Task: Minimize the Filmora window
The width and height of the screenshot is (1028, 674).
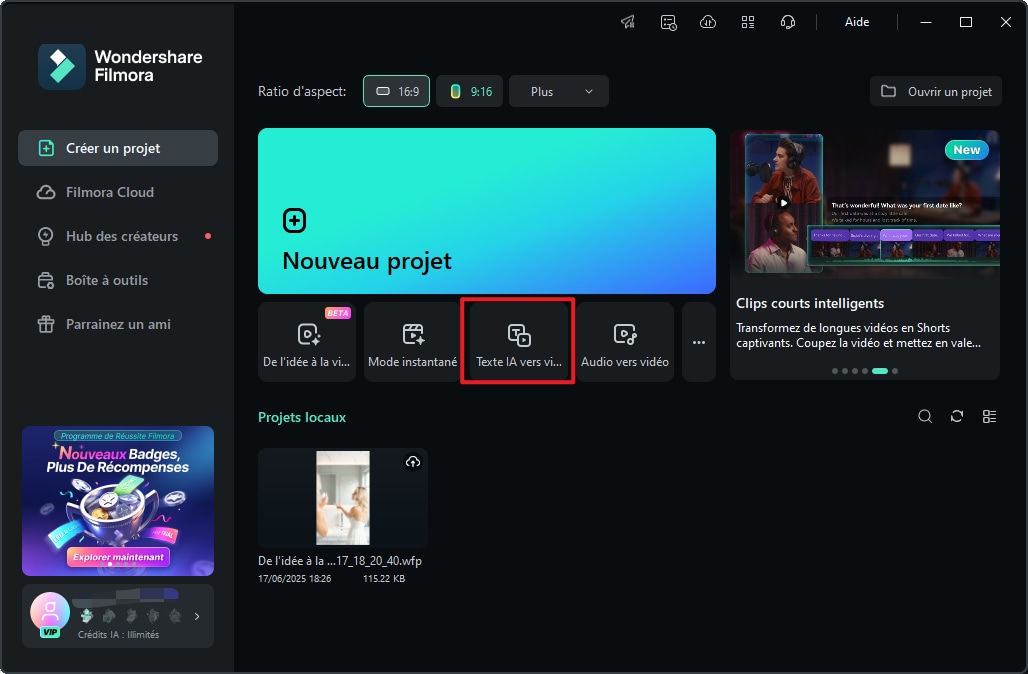Action: pos(926,22)
